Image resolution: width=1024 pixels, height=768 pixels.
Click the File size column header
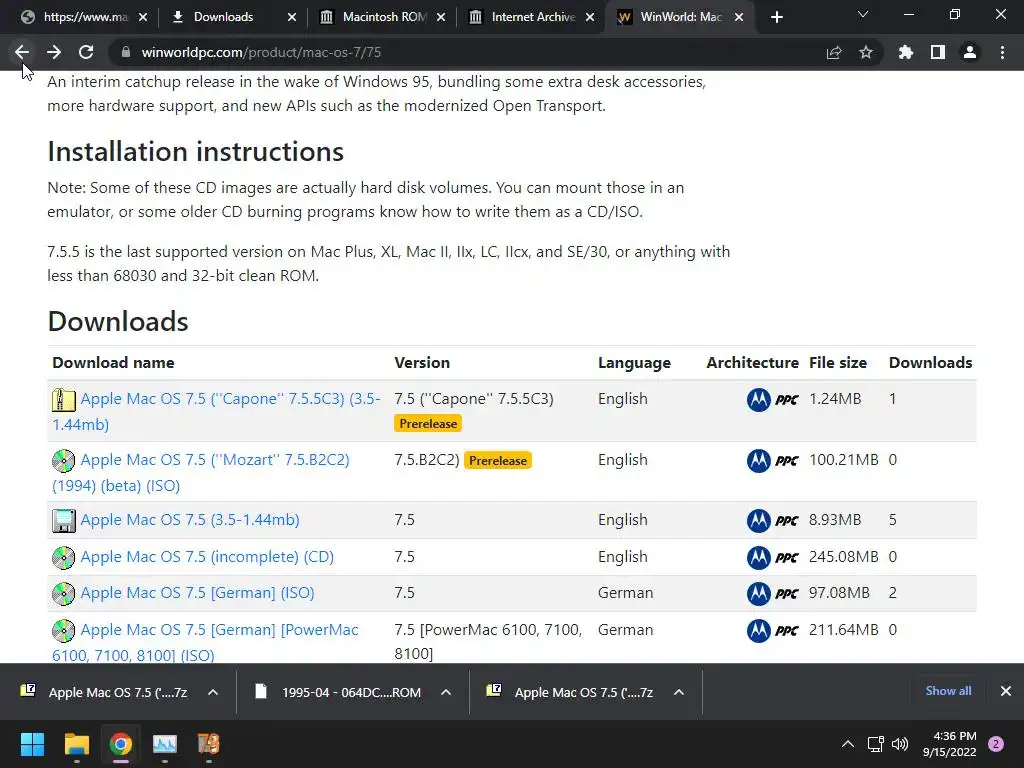coord(838,362)
